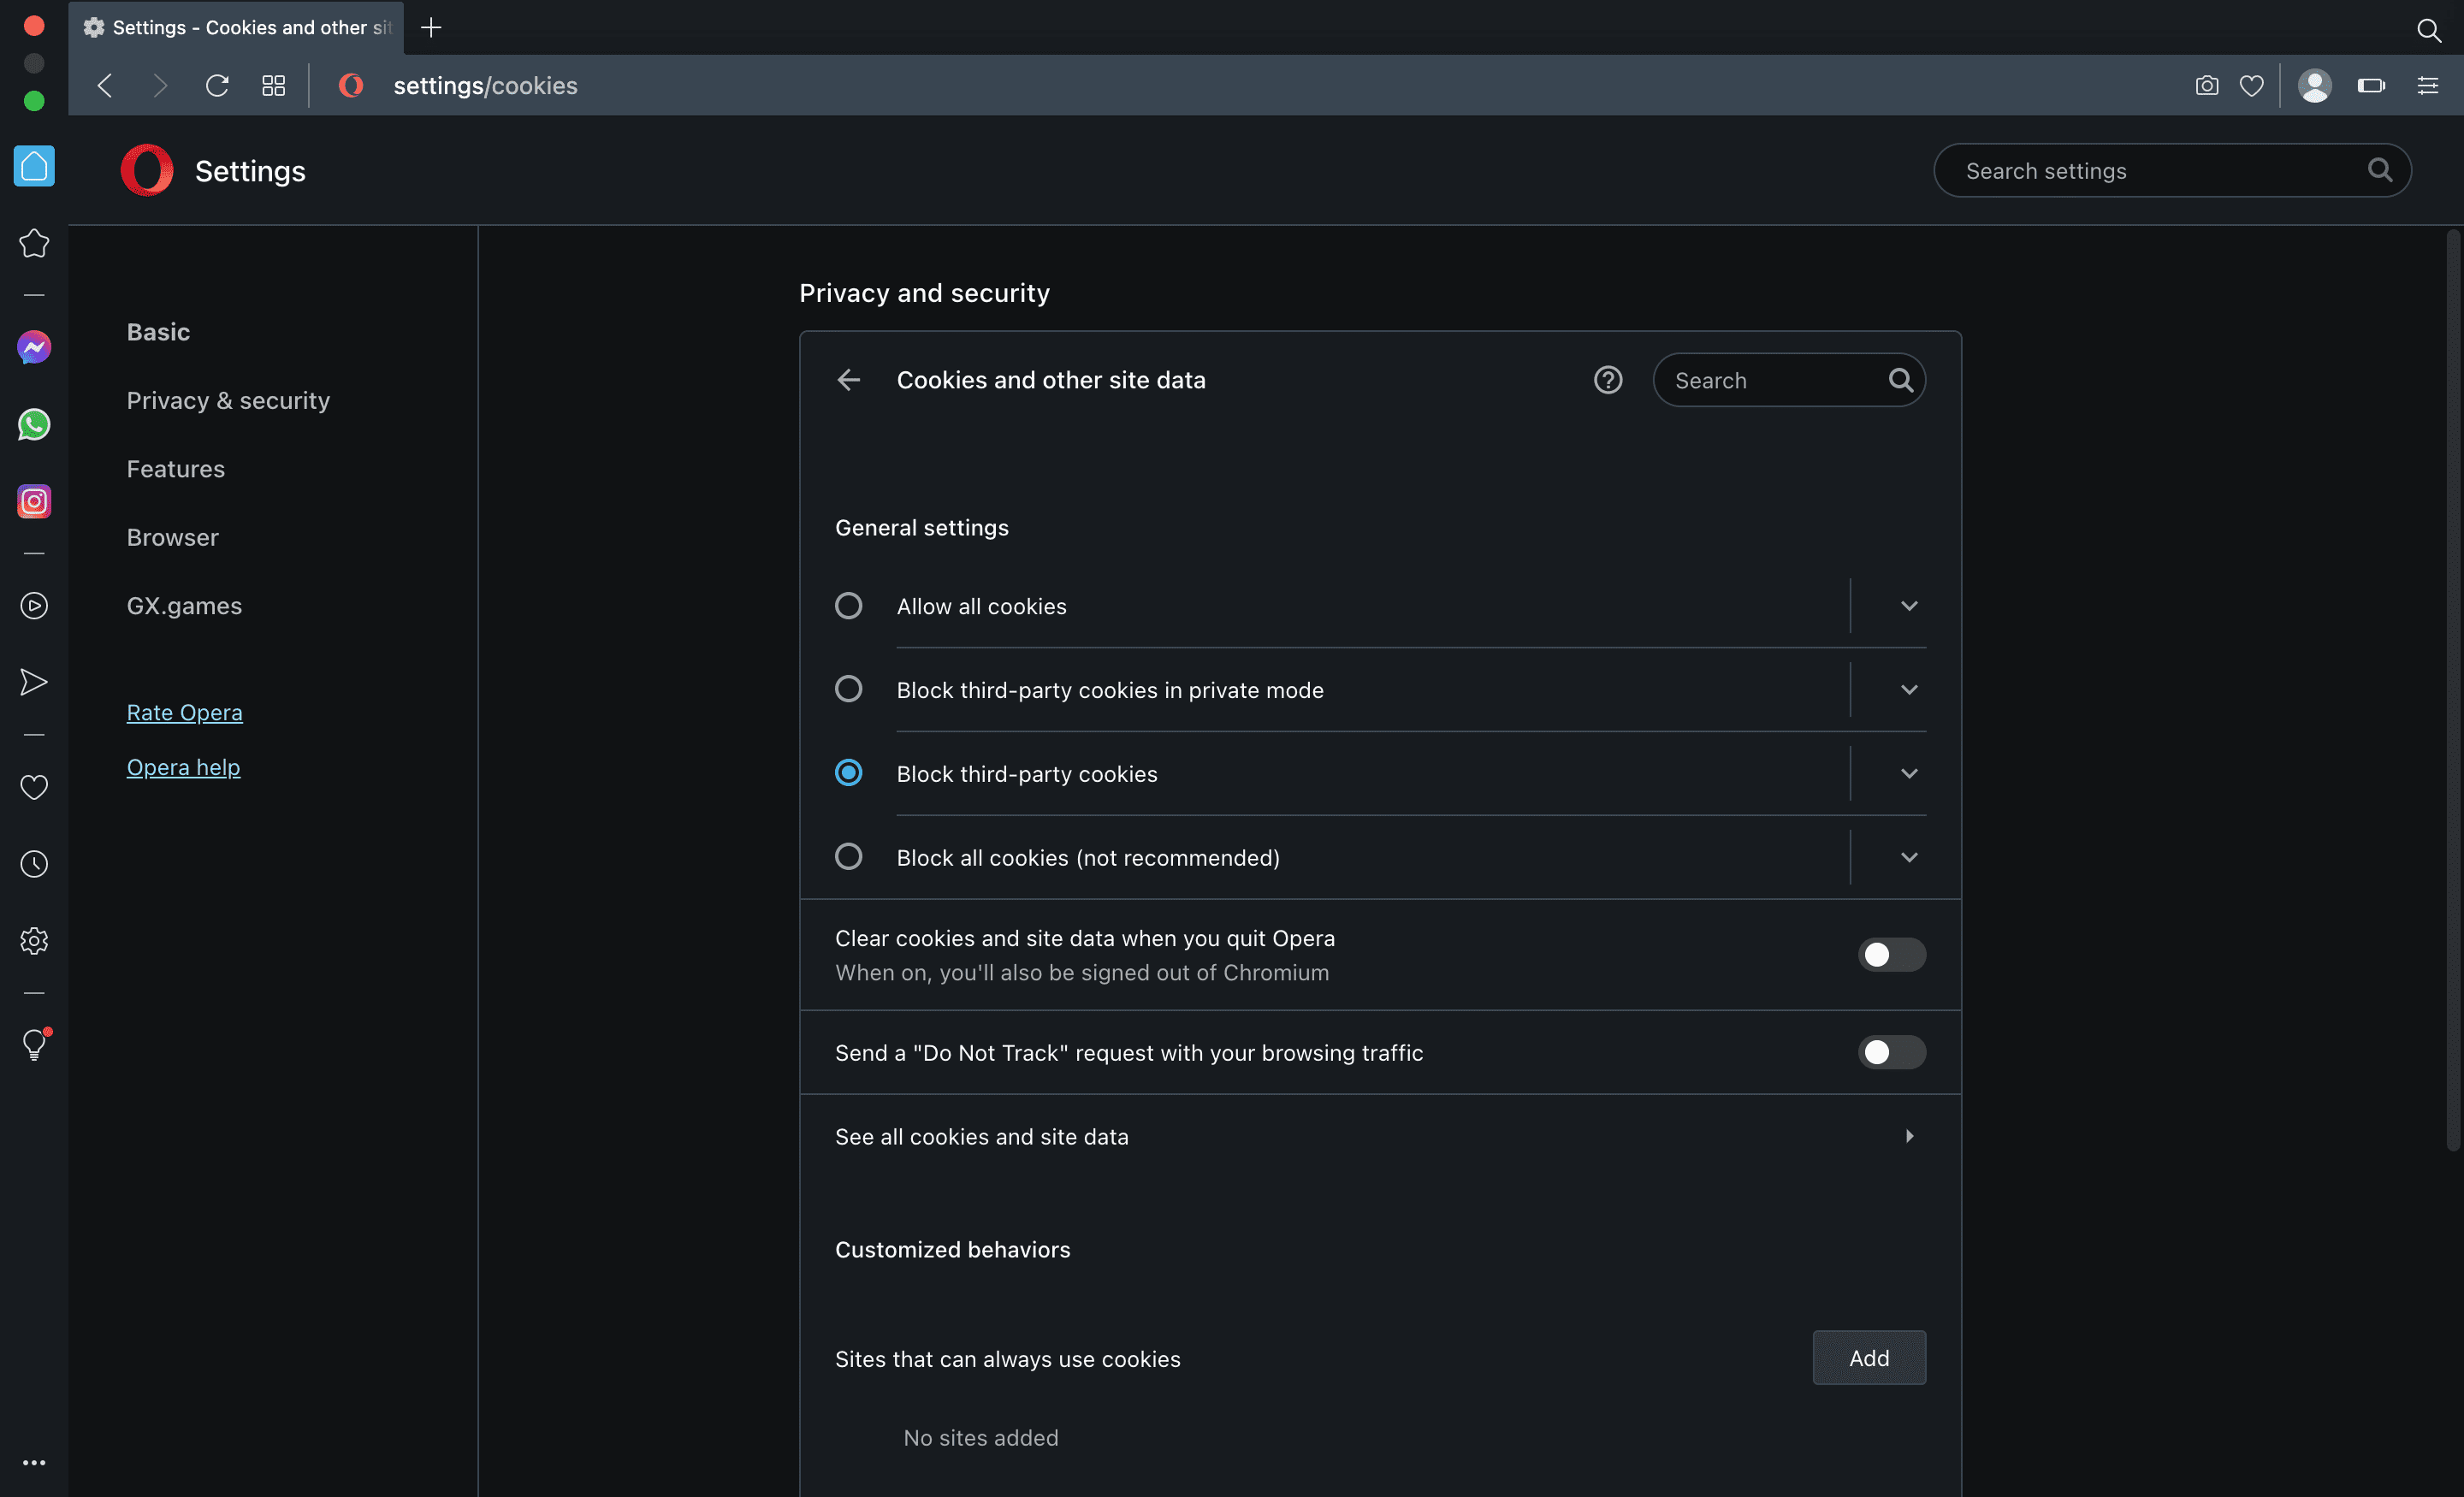The width and height of the screenshot is (2464, 1497).
Task: Expand 'Block third-party cookies' dropdown chevron
Action: (1910, 772)
